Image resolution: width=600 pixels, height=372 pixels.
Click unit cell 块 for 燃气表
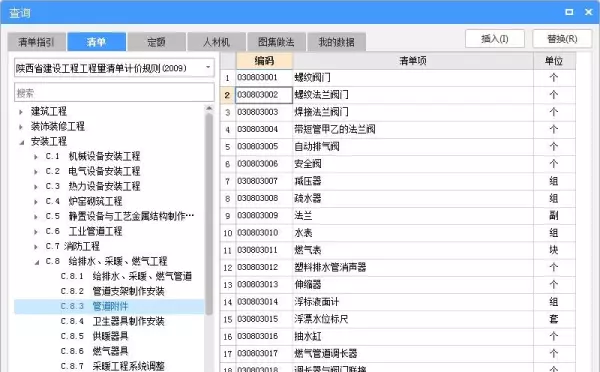554,250
